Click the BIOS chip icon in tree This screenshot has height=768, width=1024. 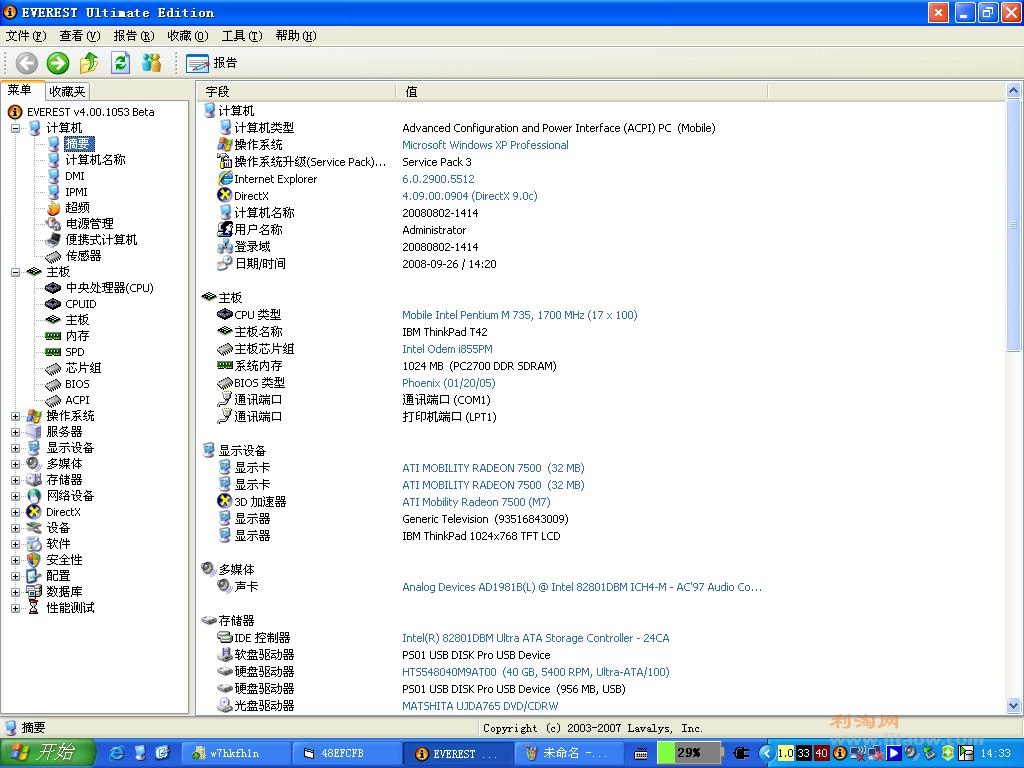(x=54, y=384)
